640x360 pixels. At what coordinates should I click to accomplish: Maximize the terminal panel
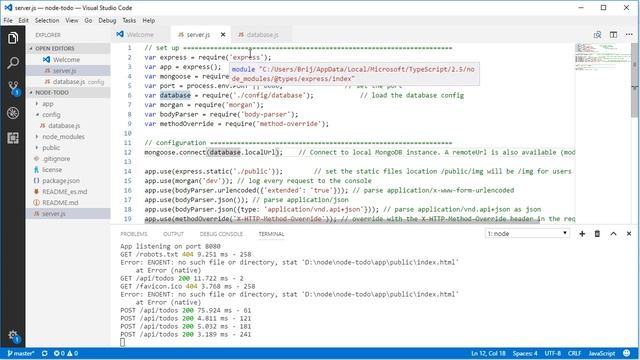coord(613,233)
